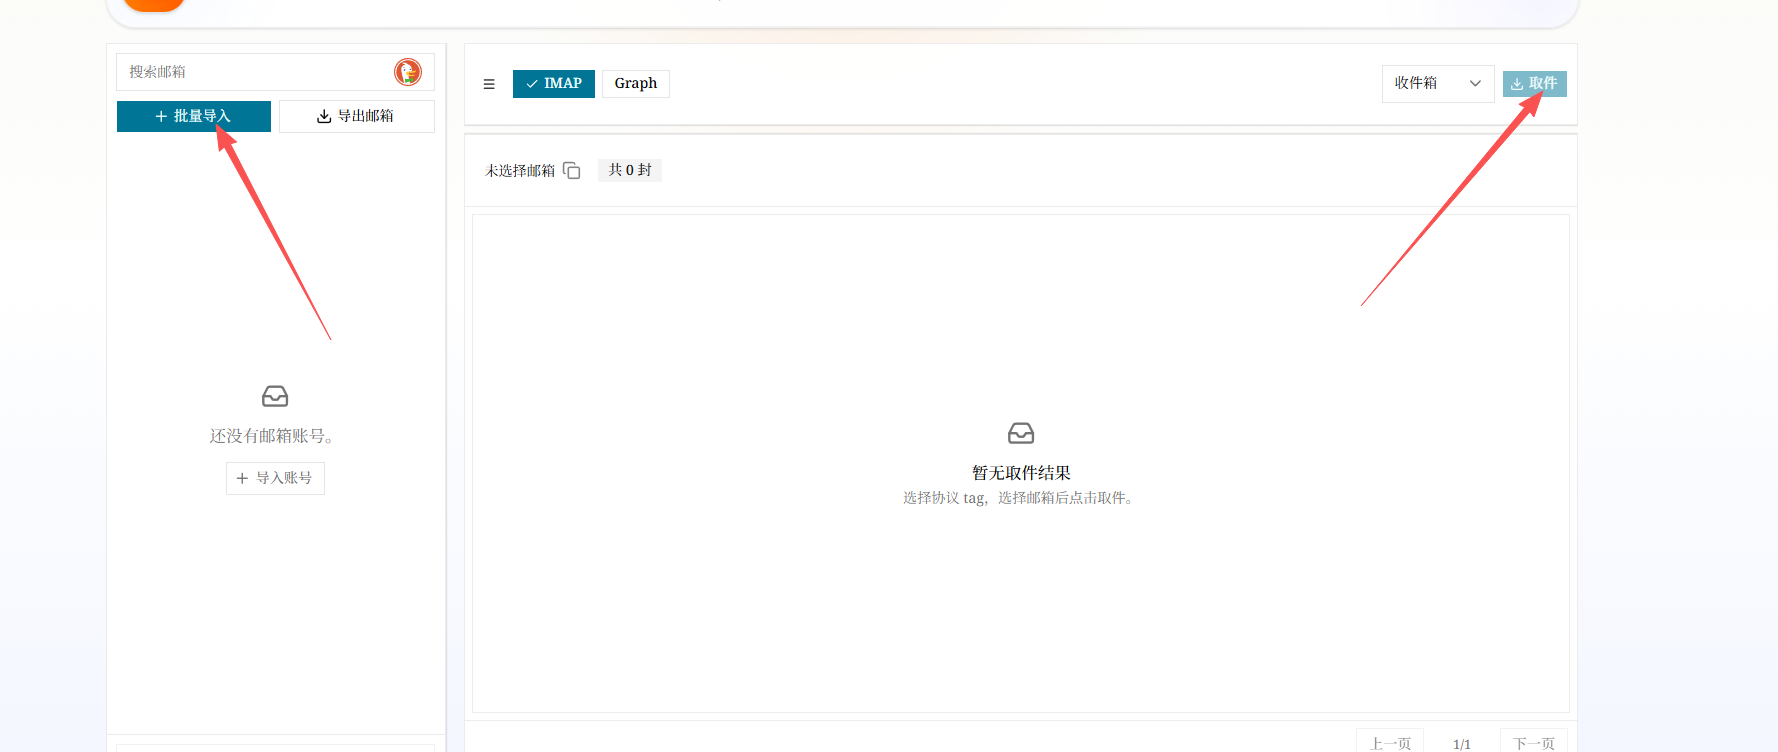The height and width of the screenshot is (752, 1778).
Task: Copy the unselected mailbox address icon
Action: (572, 171)
